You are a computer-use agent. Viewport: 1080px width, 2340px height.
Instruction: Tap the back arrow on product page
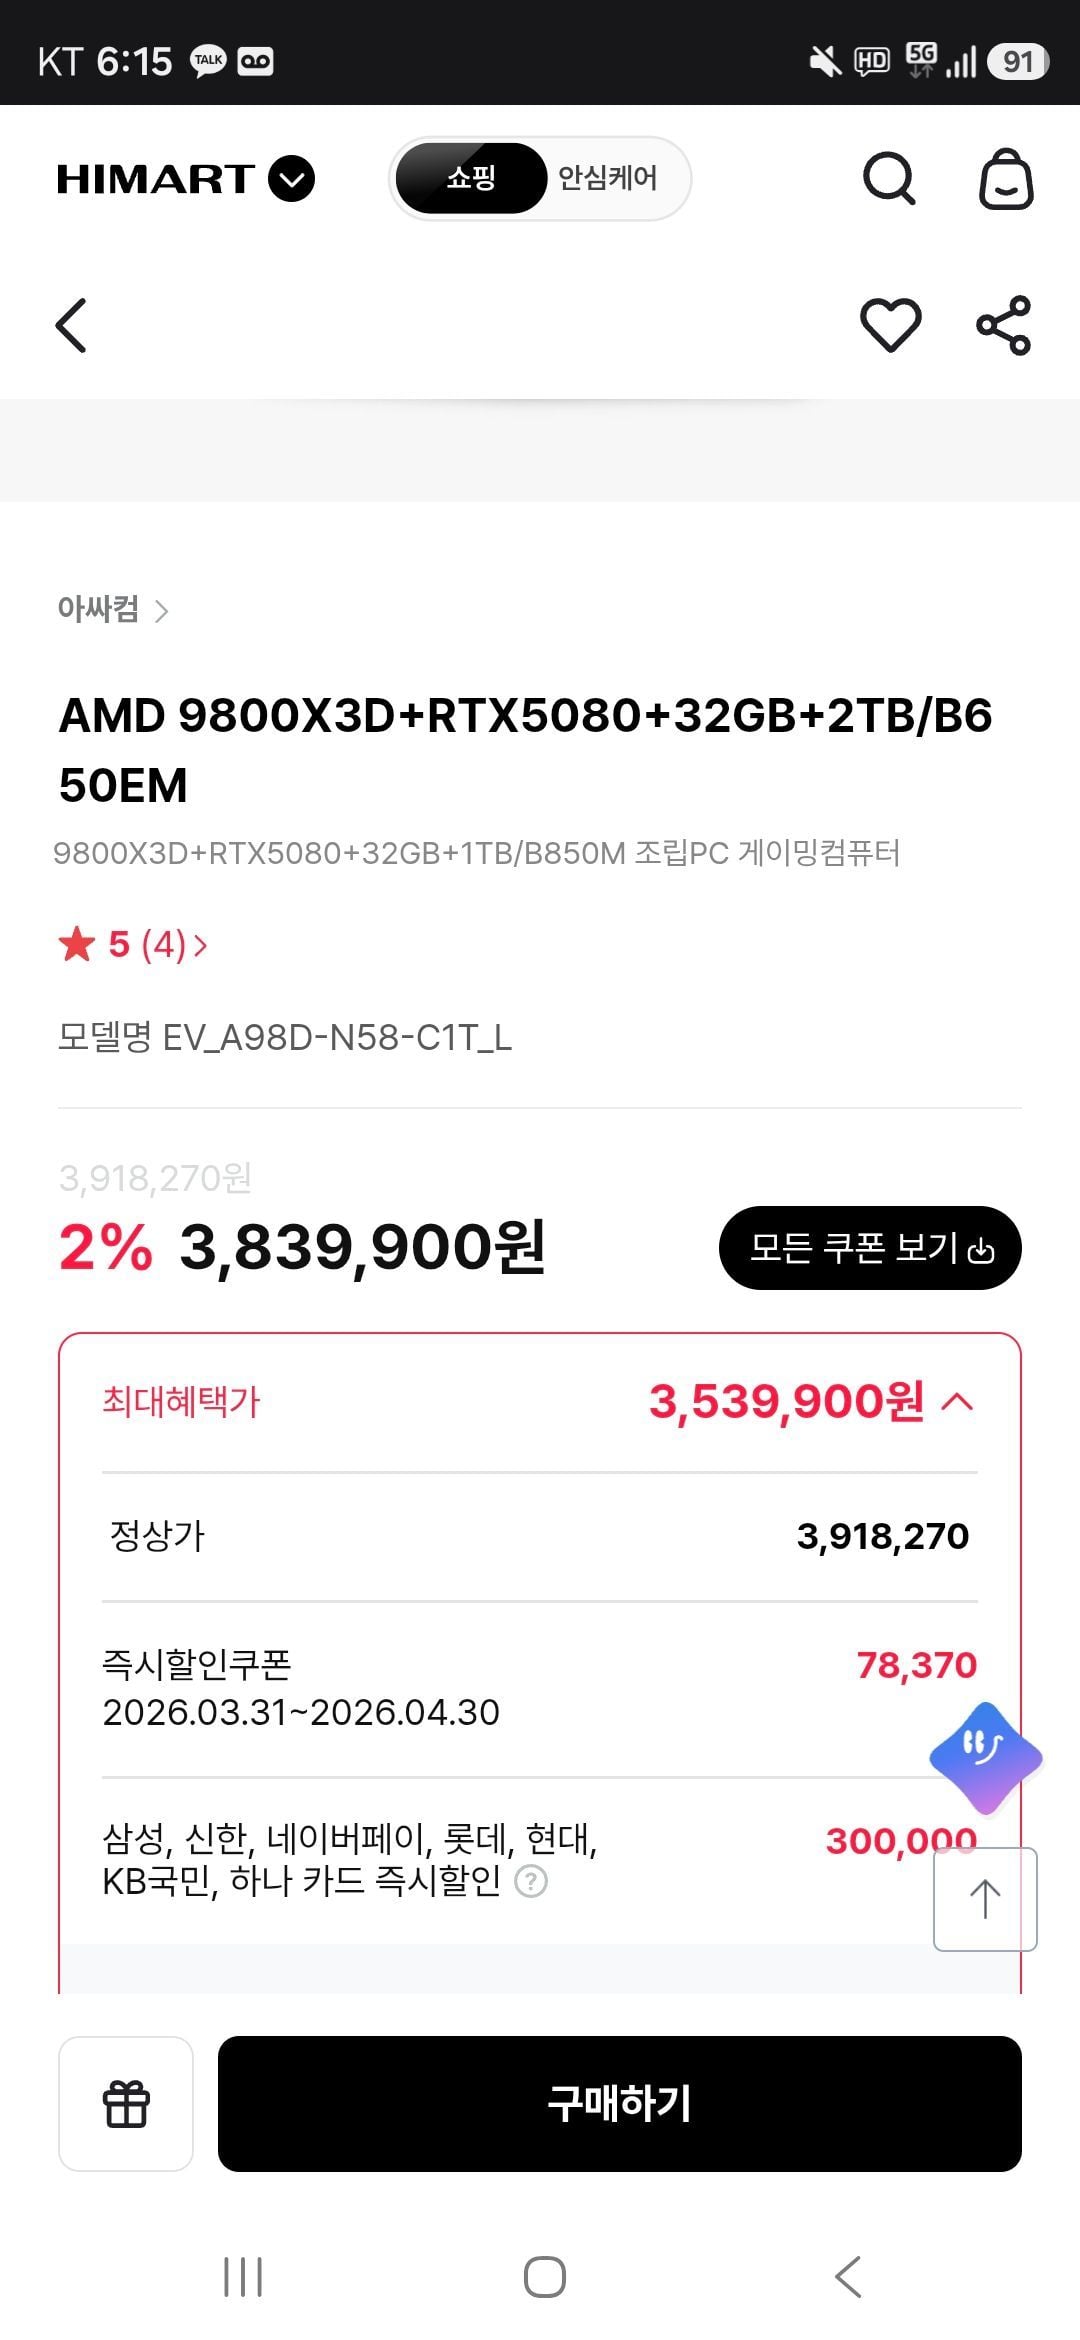pos(71,325)
